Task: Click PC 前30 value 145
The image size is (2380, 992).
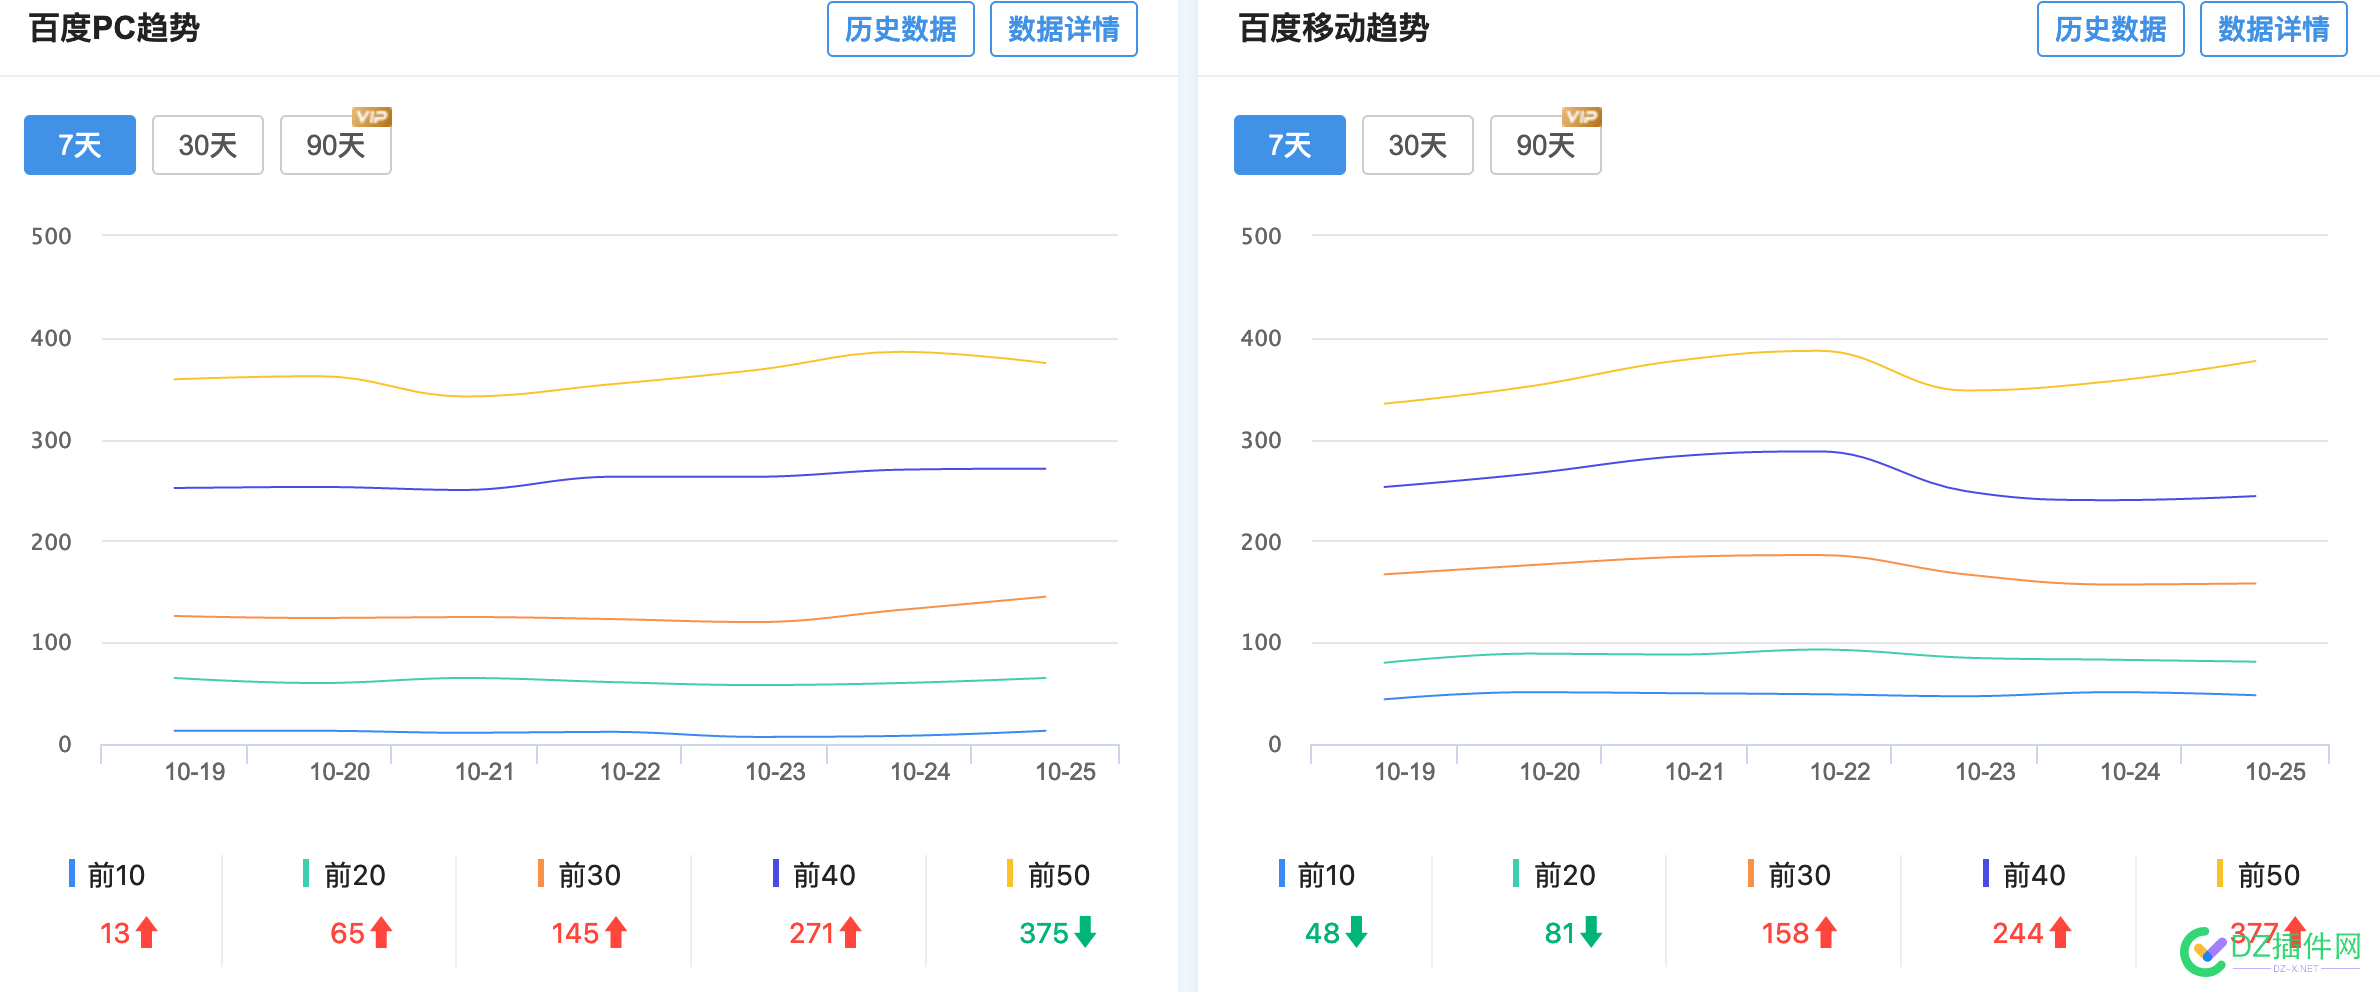Action: click(575, 934)
